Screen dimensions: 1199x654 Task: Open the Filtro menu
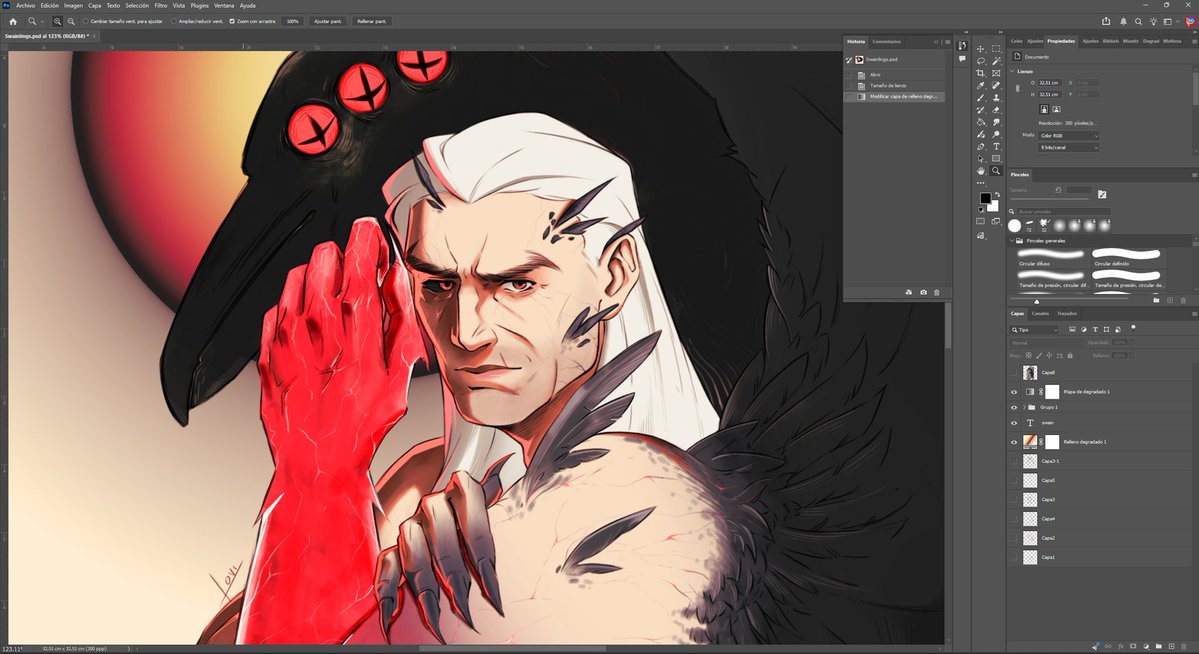pyautogui.click(x=161, y=5)
